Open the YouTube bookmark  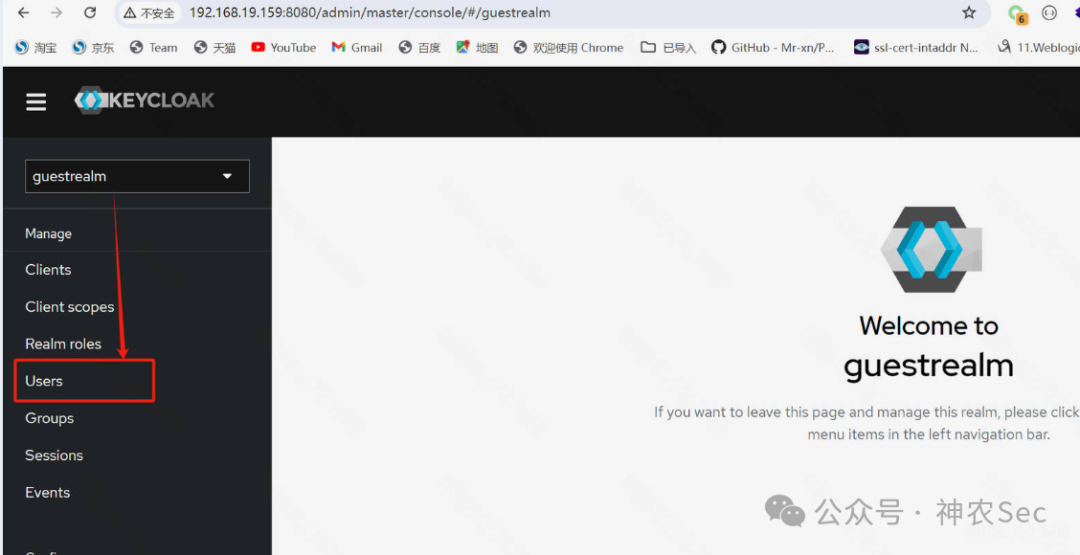284,48
